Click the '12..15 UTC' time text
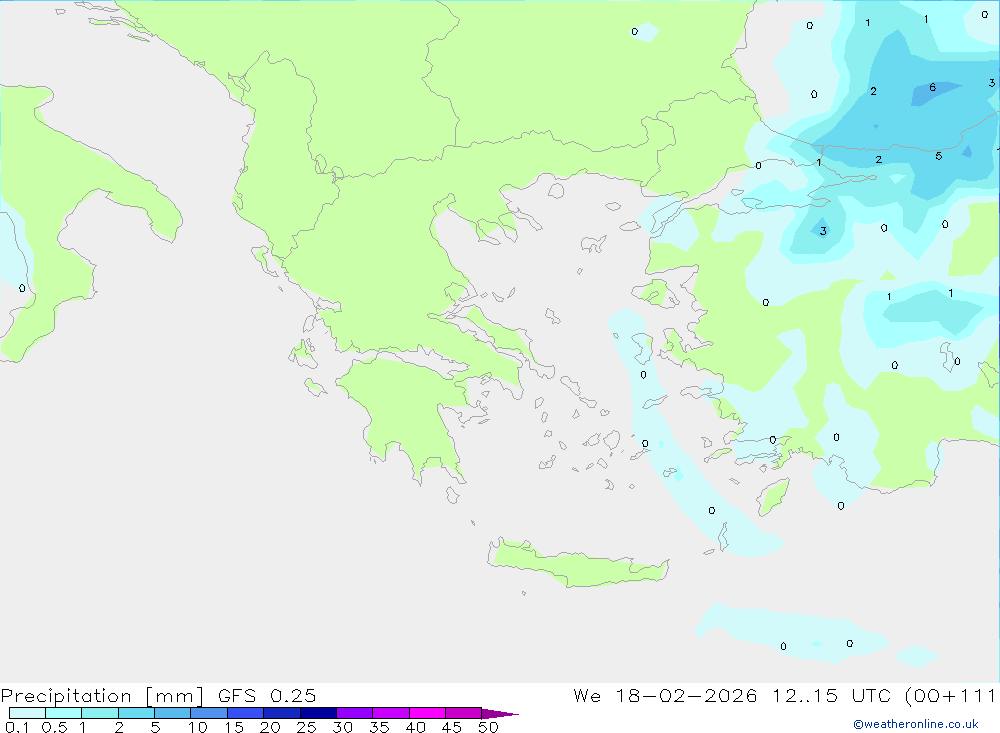The image size is (1000, 733). click(x=832, y=695)
